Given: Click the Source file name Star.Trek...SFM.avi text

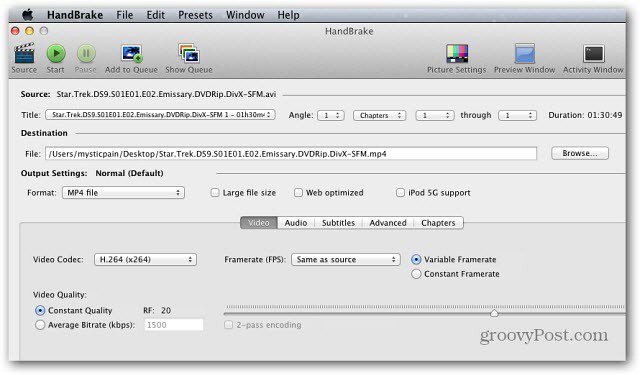Looking at the screenshot, I should coord(166,94).
